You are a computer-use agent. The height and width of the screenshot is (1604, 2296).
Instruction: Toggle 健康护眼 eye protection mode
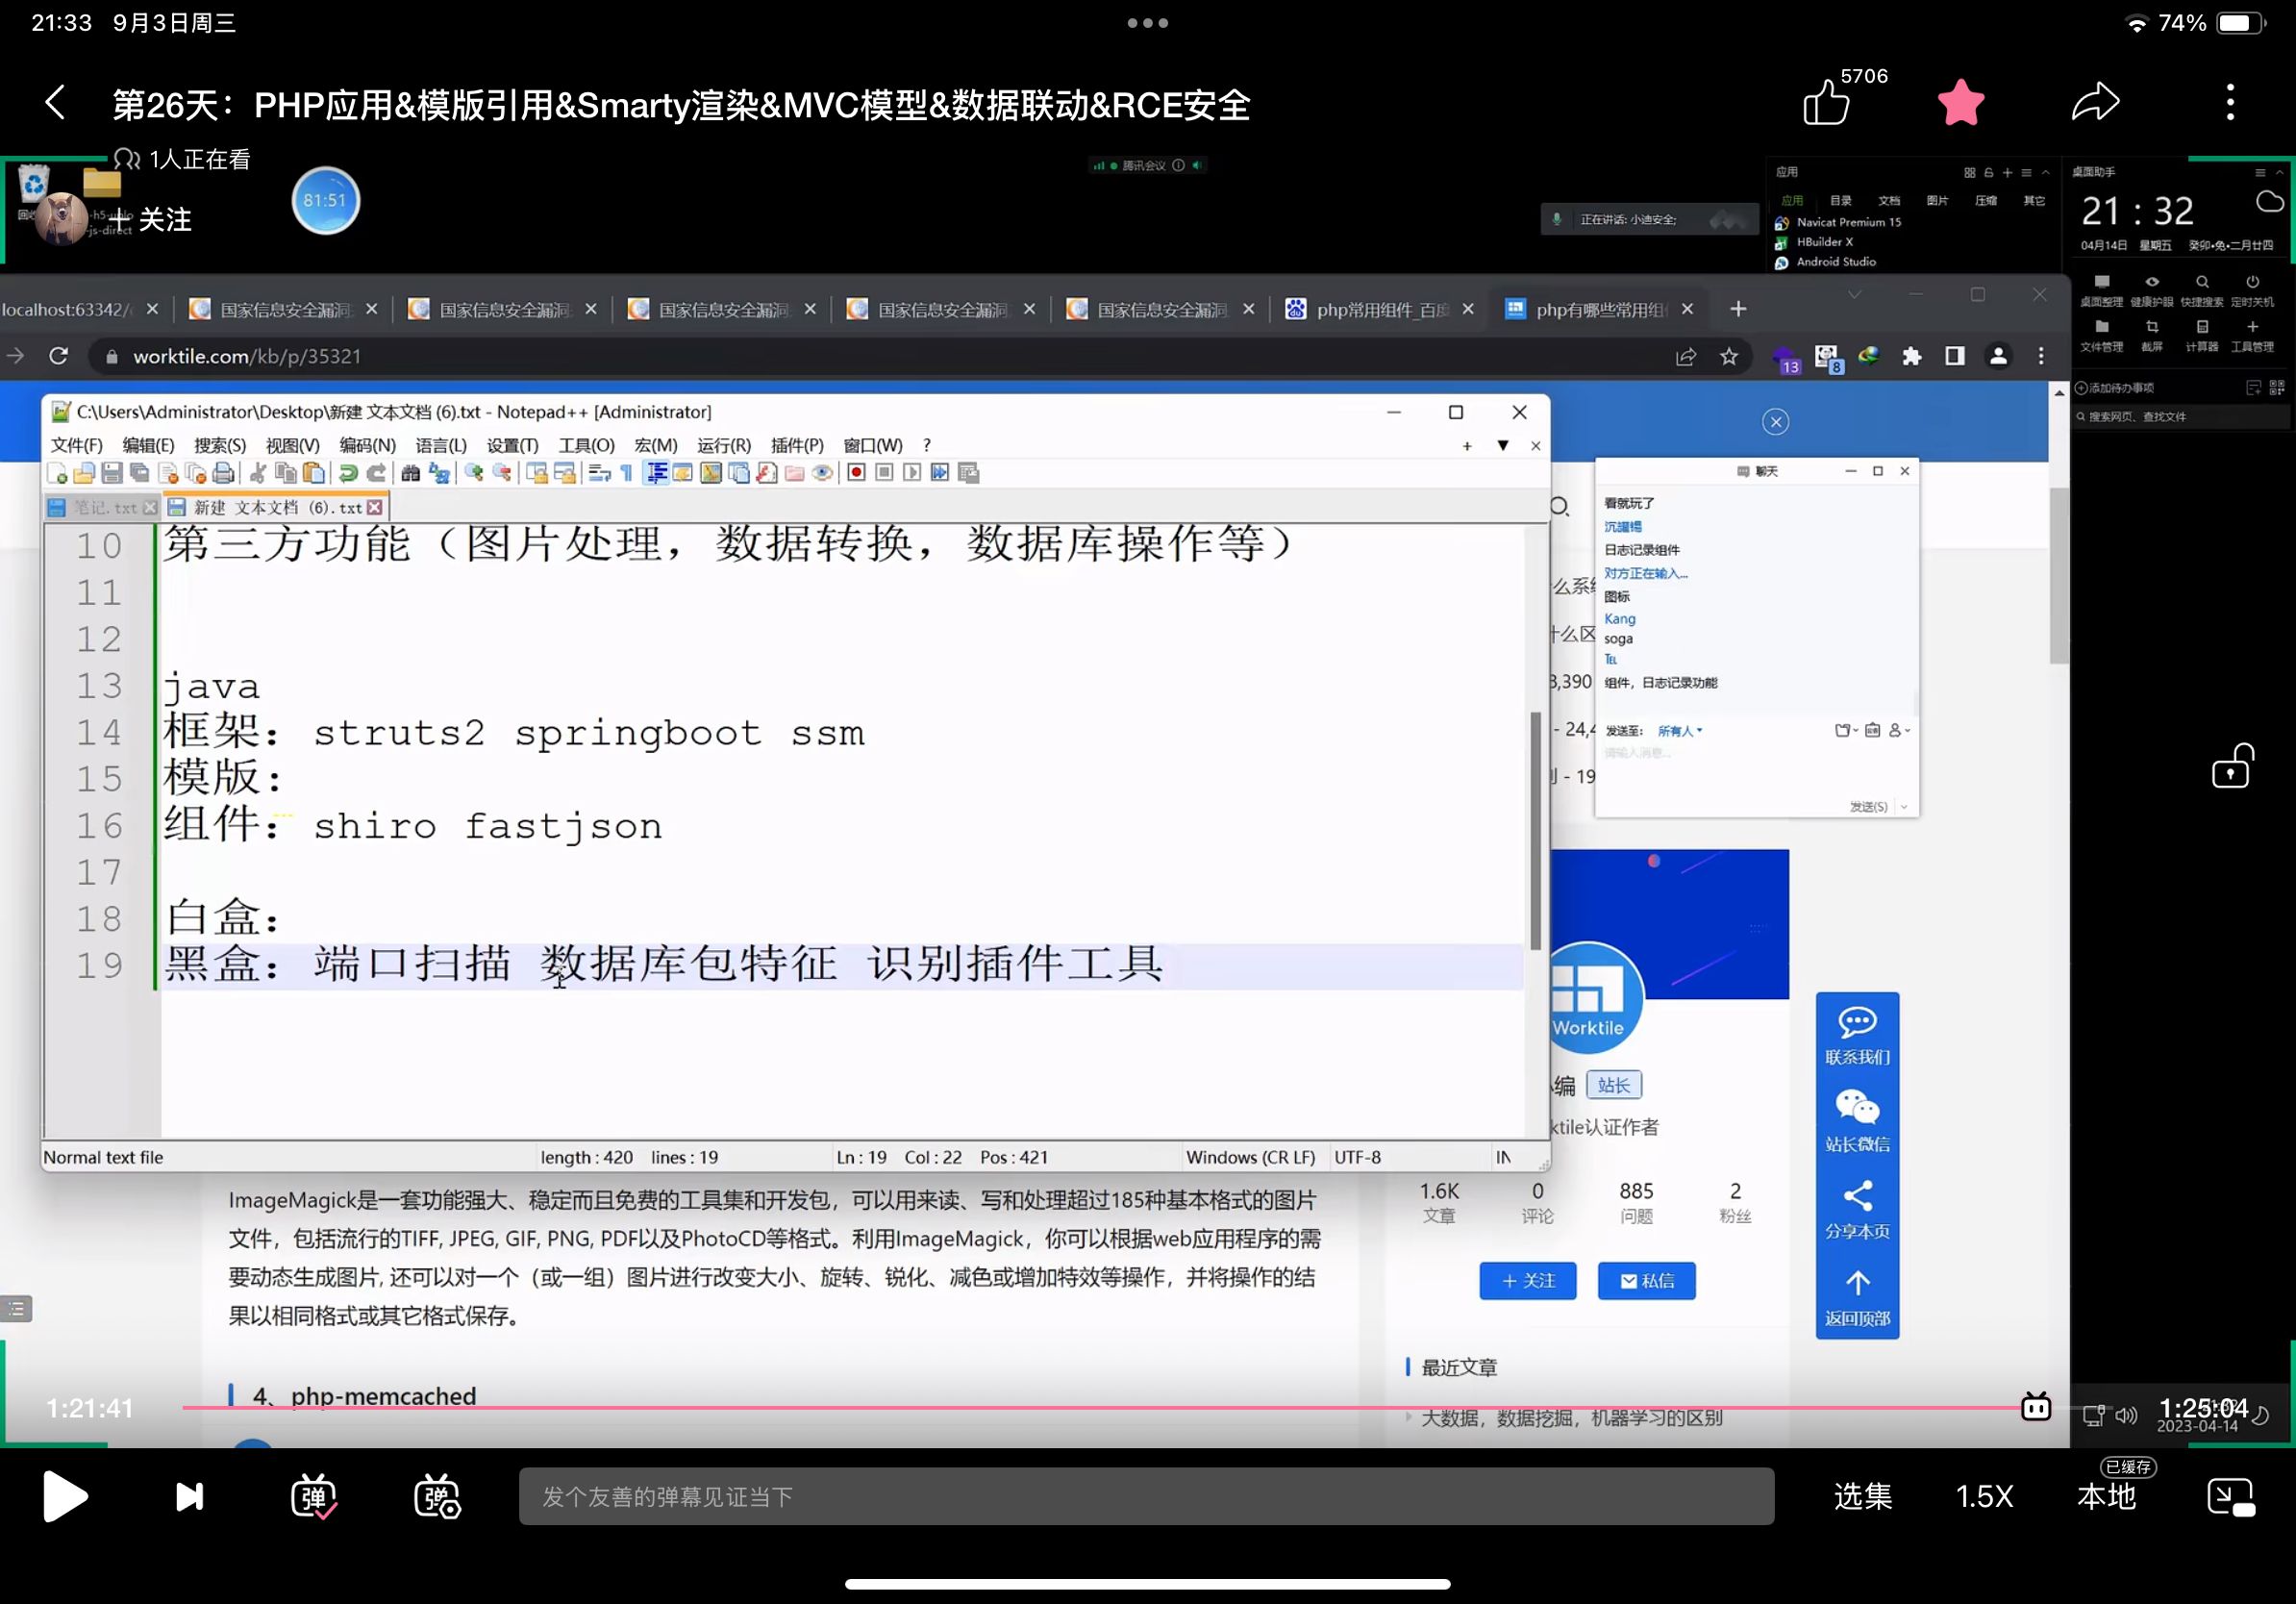pyautogui.click(x=2151, y=289)
